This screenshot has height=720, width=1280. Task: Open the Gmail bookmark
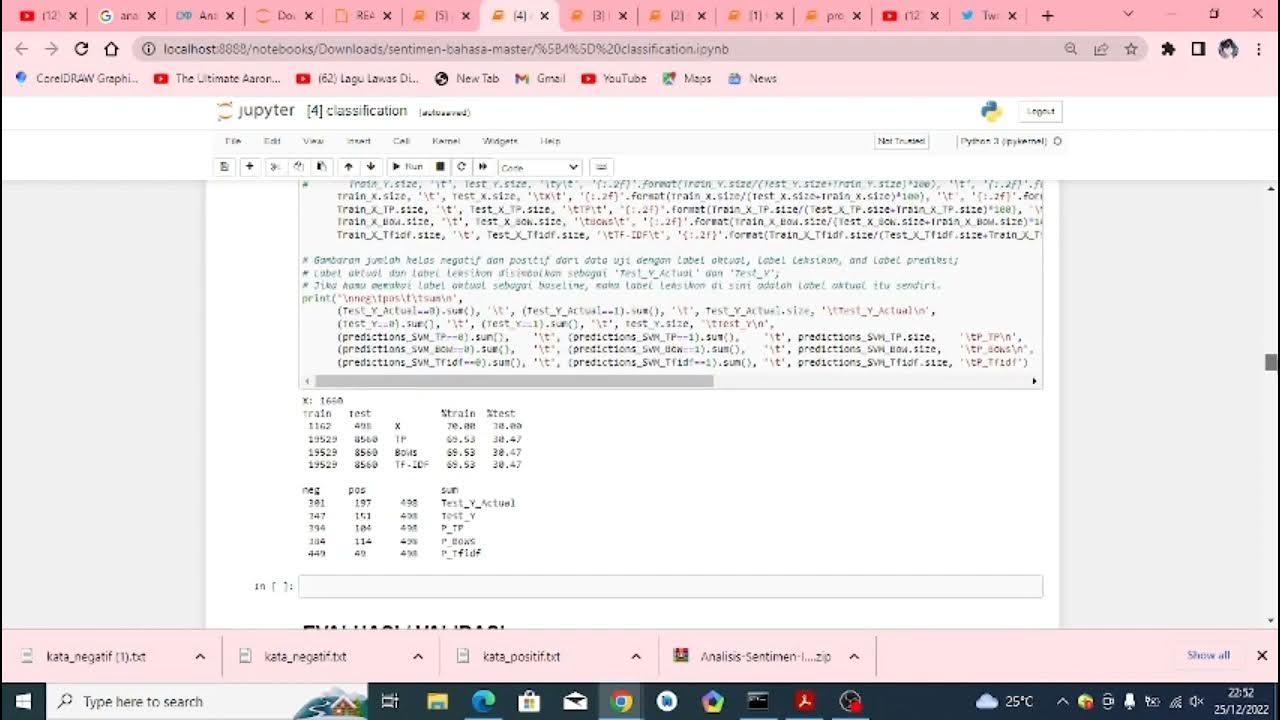pos(540,78)
